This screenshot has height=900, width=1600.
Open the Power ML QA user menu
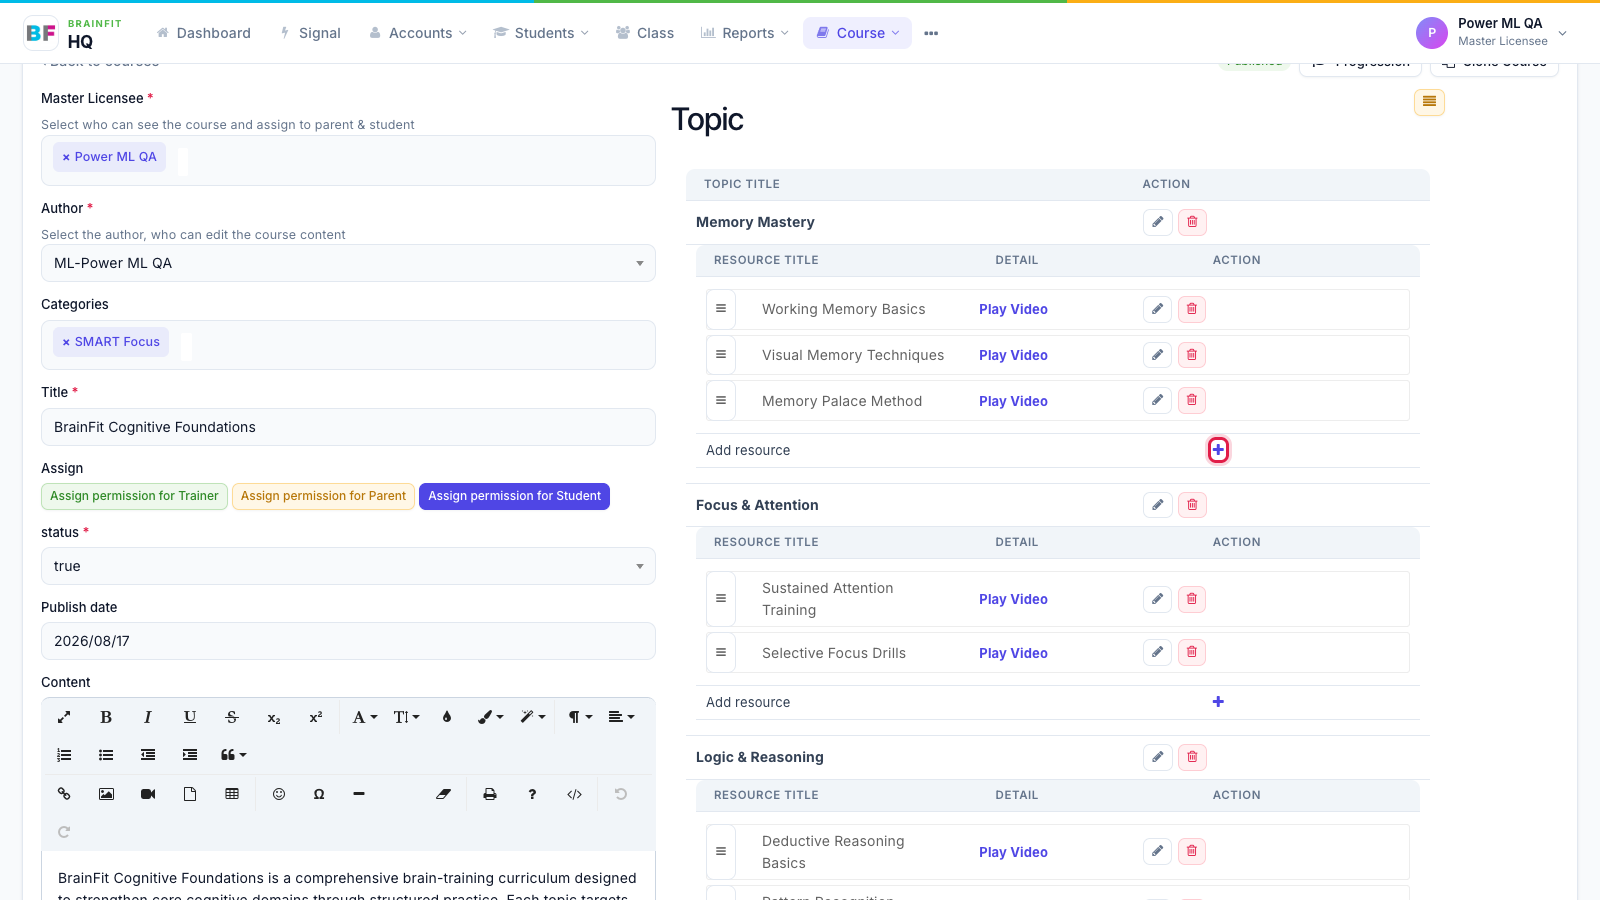click(1492, 33)
